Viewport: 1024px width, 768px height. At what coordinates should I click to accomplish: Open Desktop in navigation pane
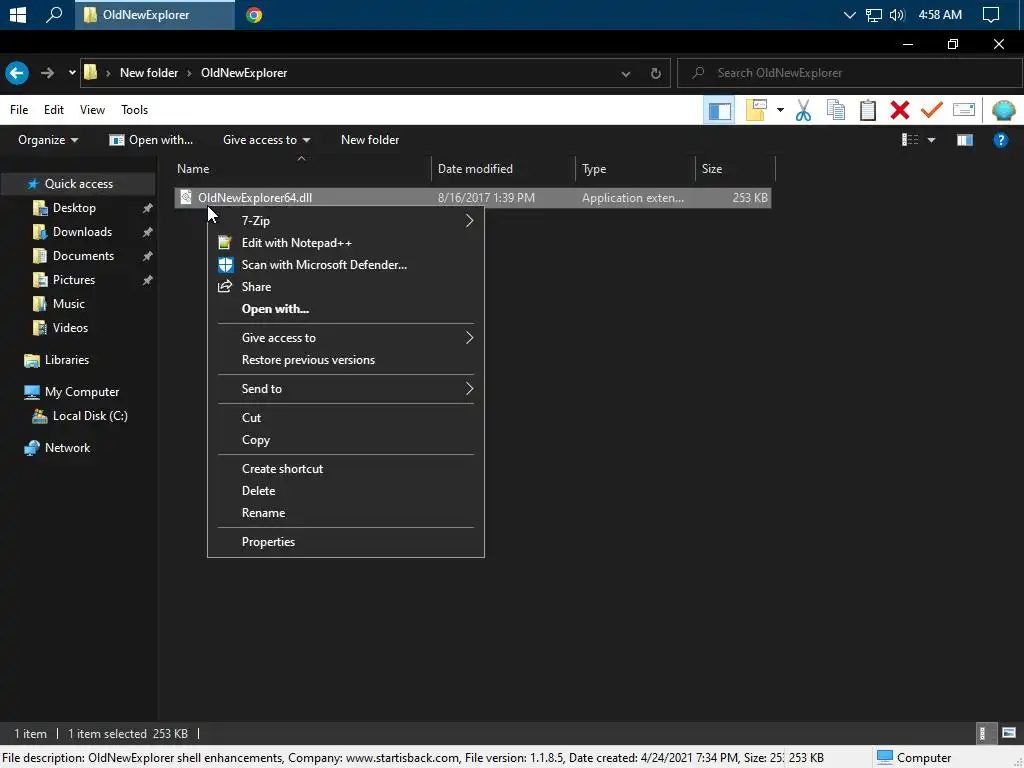click(x=74, y=208)
